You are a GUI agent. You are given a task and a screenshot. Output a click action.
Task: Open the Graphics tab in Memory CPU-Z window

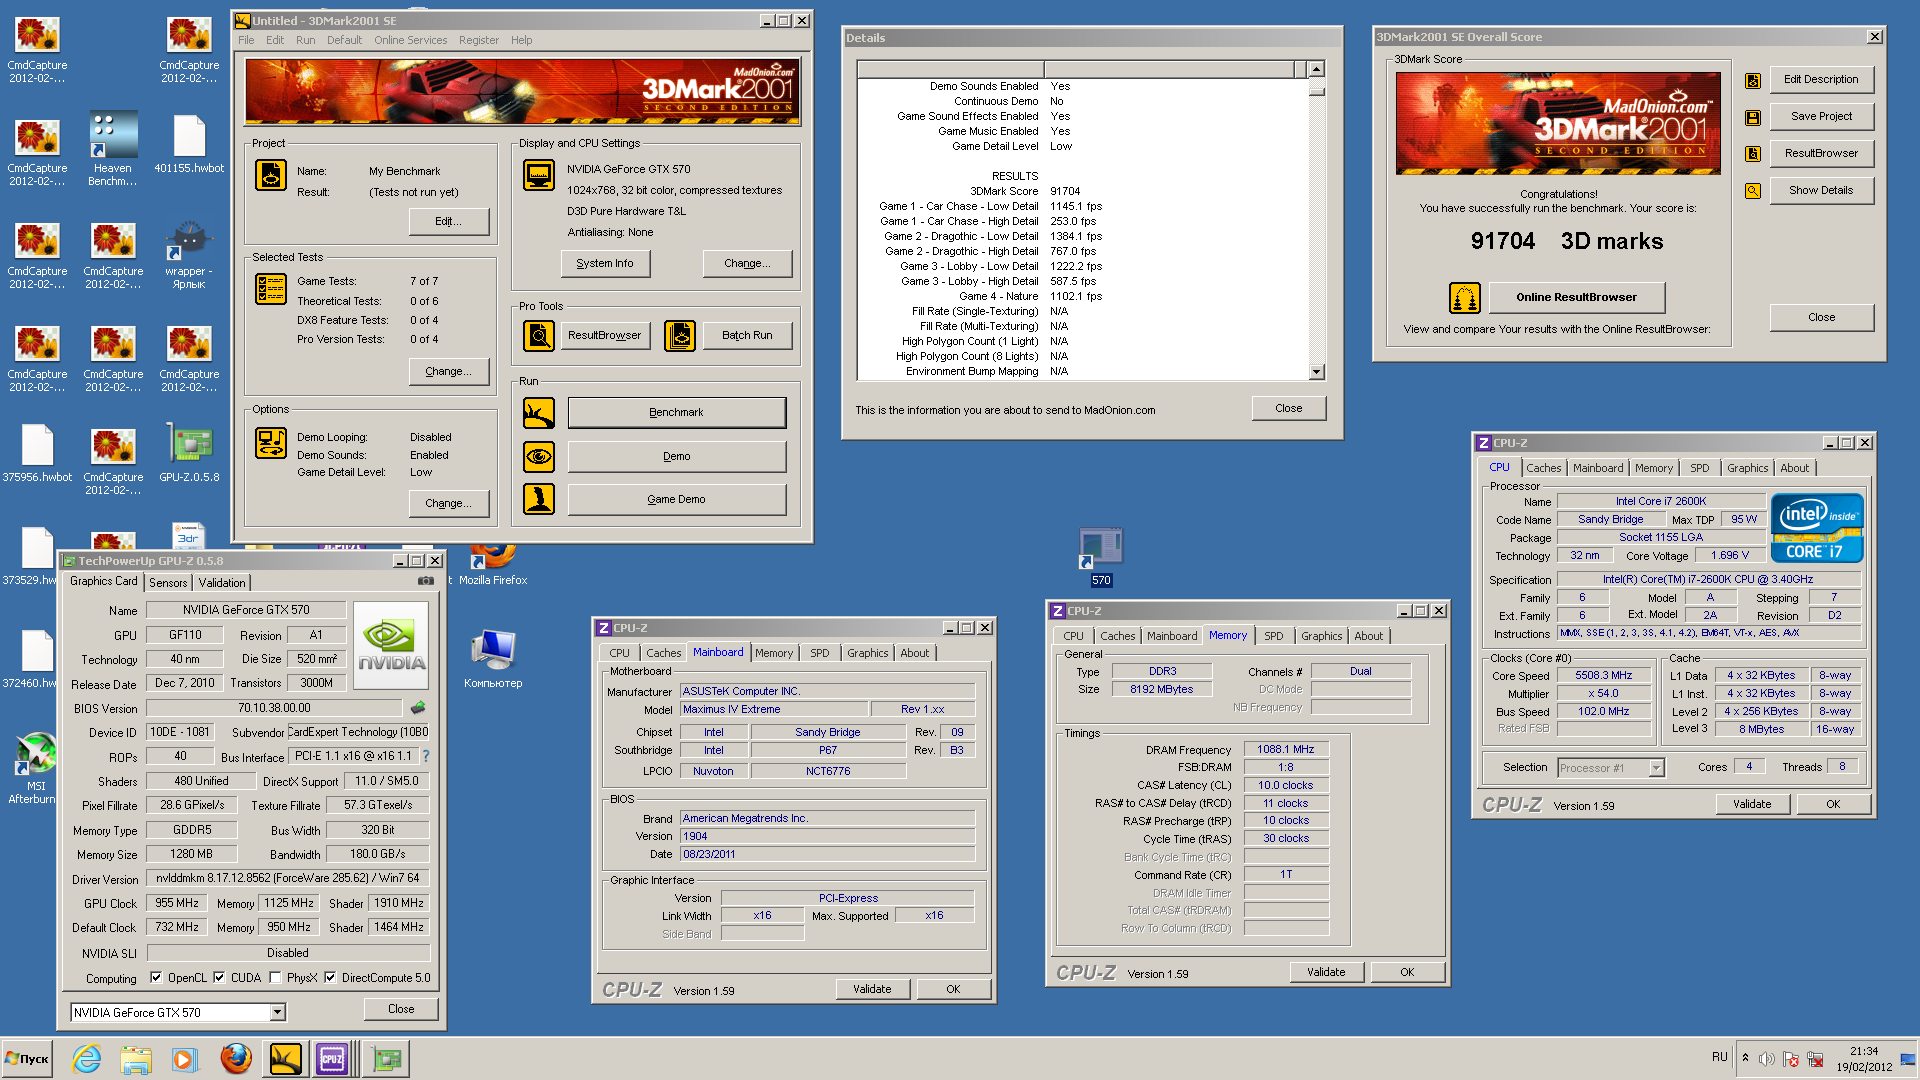1322,636
